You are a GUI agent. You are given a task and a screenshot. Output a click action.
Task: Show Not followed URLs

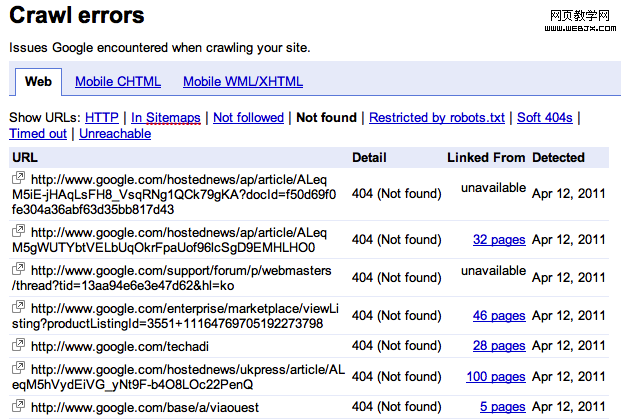point(248,118)
